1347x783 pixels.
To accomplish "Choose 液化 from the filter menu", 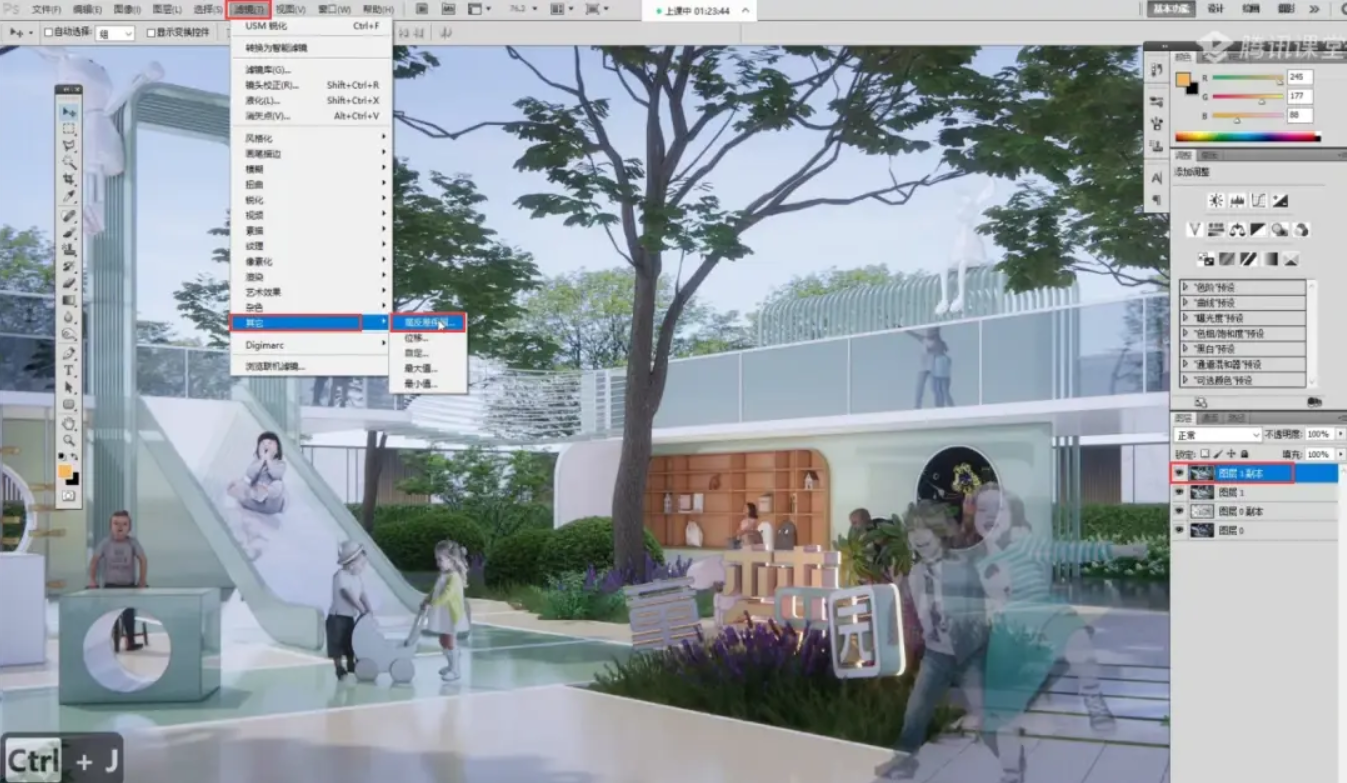I will pos(263,100).
